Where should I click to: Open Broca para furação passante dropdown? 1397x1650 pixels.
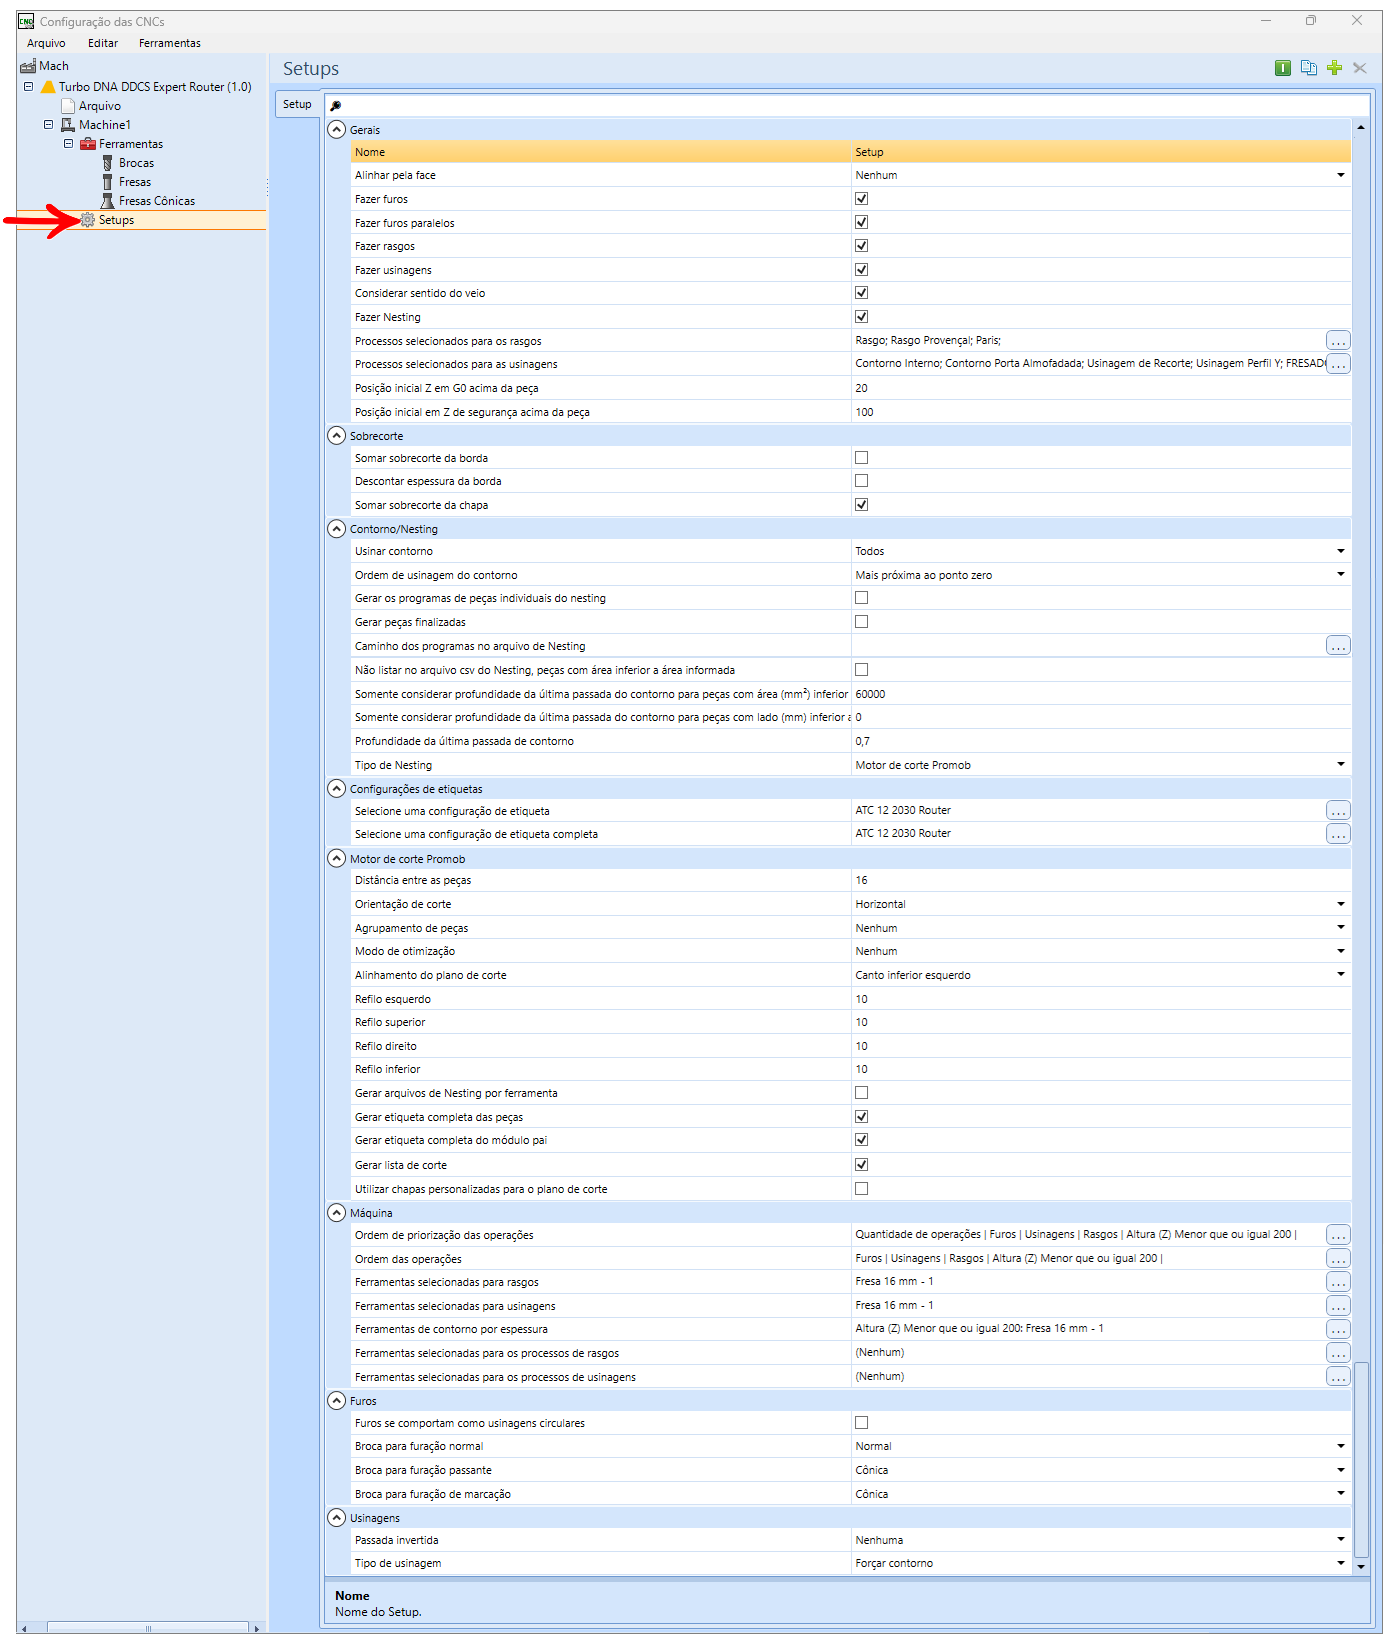1340,1470
